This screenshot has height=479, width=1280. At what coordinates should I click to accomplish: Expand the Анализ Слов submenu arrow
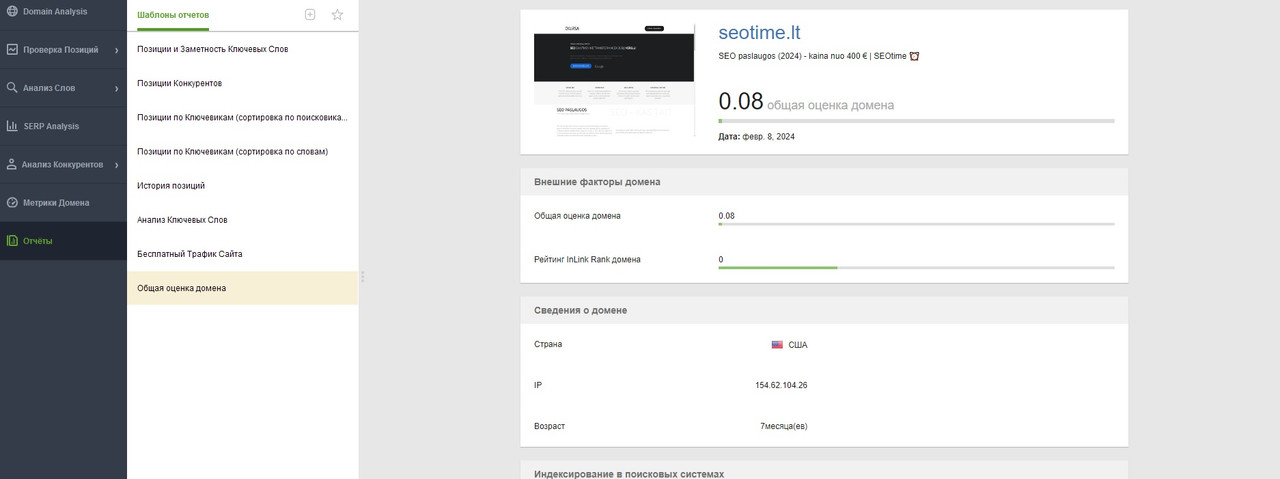(x=116, y=88)
